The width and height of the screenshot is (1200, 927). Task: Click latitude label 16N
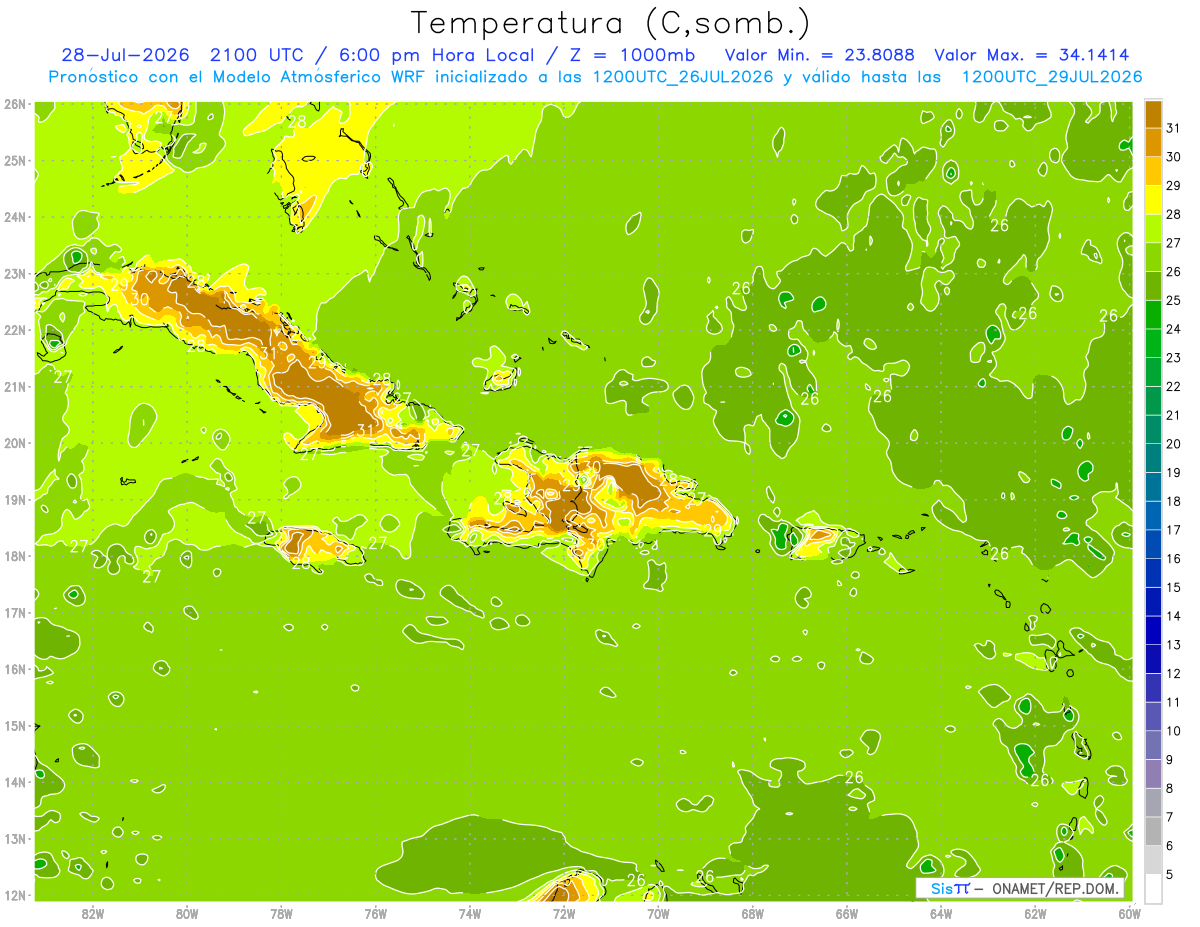pyautogui.click(x=14, y=669)
